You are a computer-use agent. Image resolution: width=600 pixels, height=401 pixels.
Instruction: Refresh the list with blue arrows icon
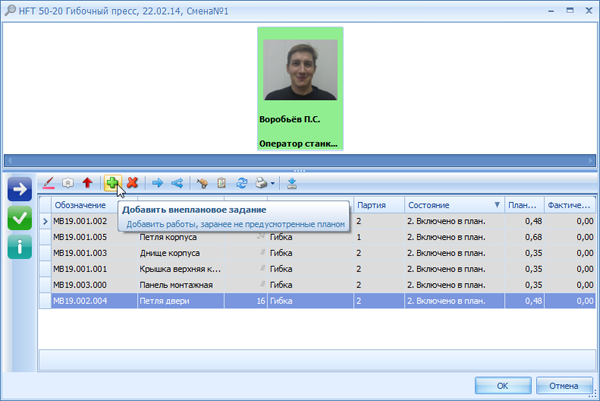[x=241, y=183]
